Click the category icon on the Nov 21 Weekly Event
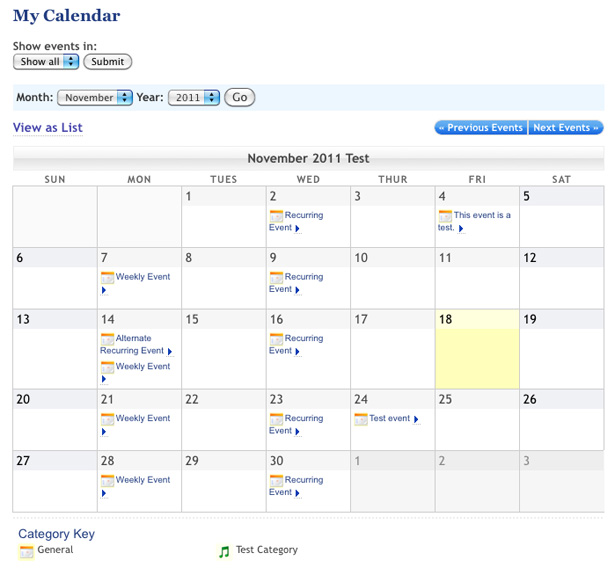615x575 pixels. 107,419
